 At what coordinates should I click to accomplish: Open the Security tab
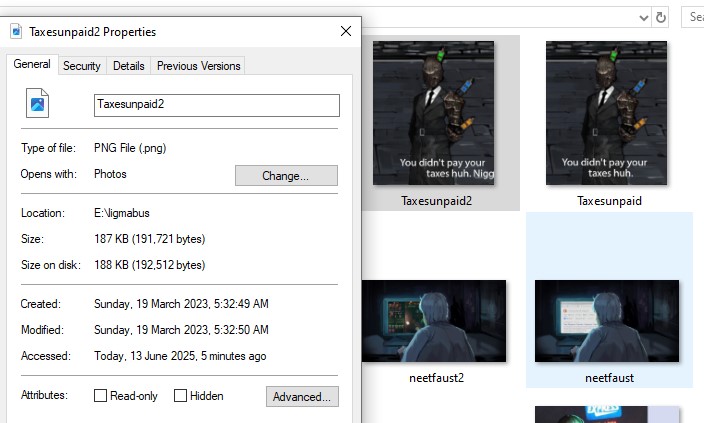coord(82,66)
